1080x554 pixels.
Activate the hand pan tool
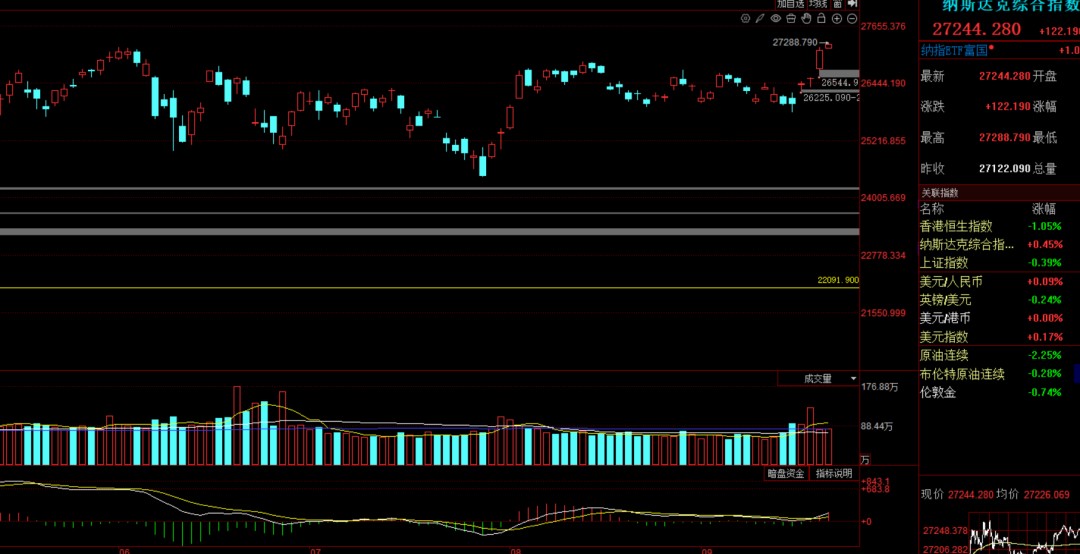(x=807, y=19)
